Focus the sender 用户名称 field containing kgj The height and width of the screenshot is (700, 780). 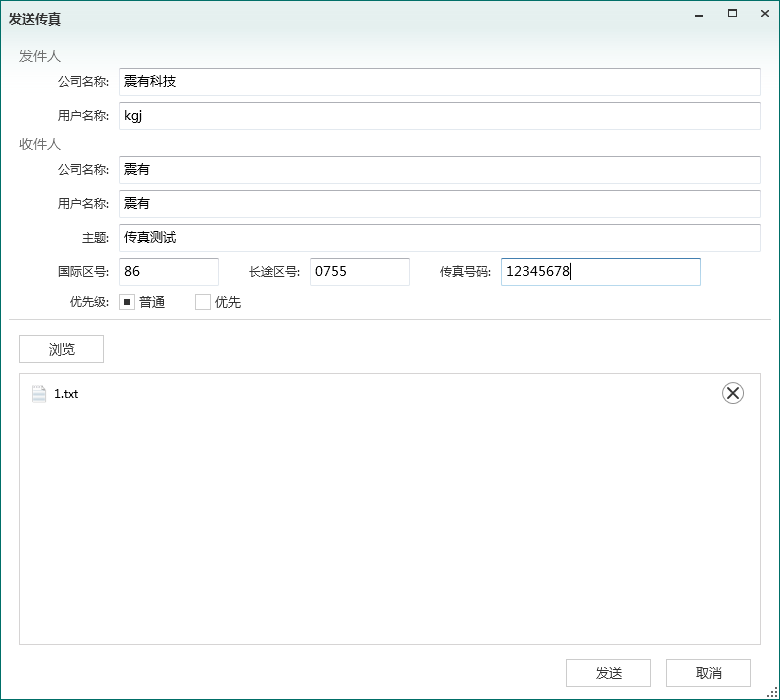[439, 116]
